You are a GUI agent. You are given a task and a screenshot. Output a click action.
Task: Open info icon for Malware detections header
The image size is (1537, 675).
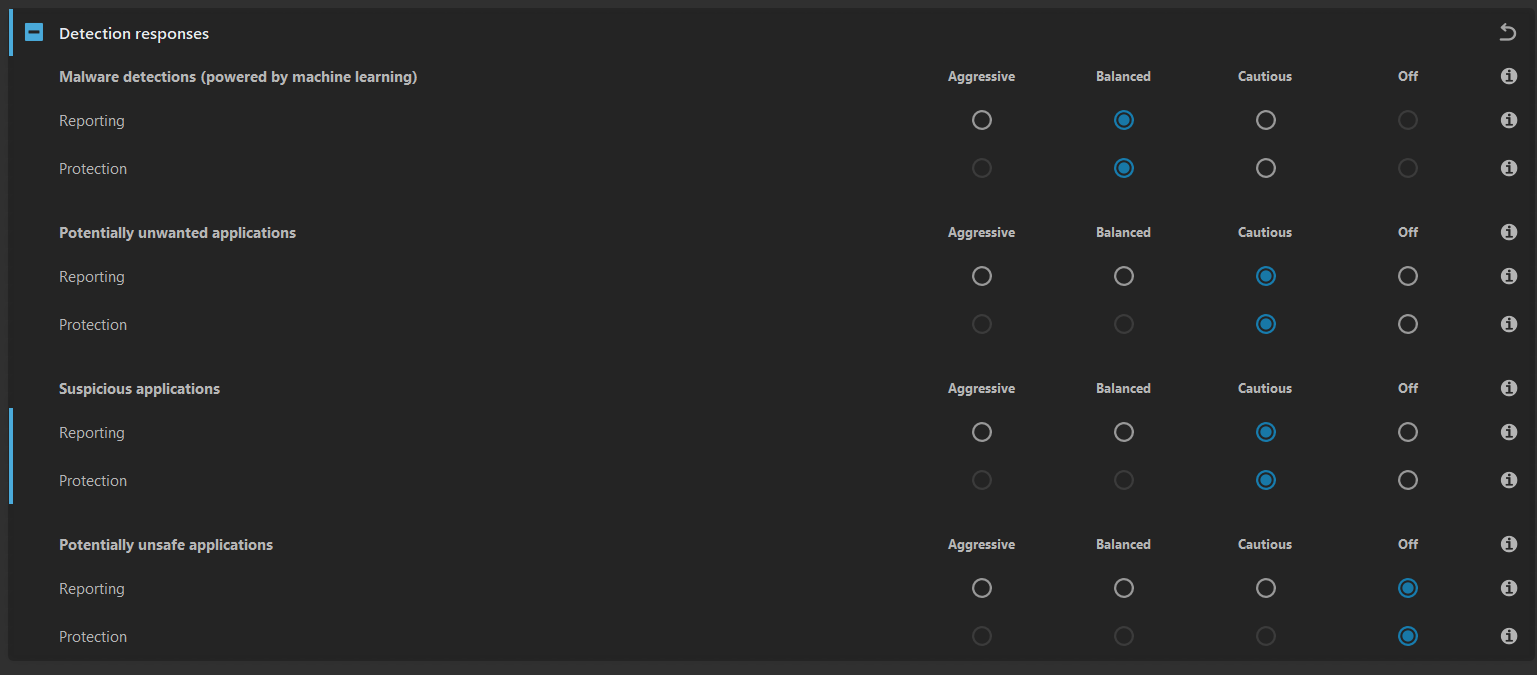point(1509,76)
